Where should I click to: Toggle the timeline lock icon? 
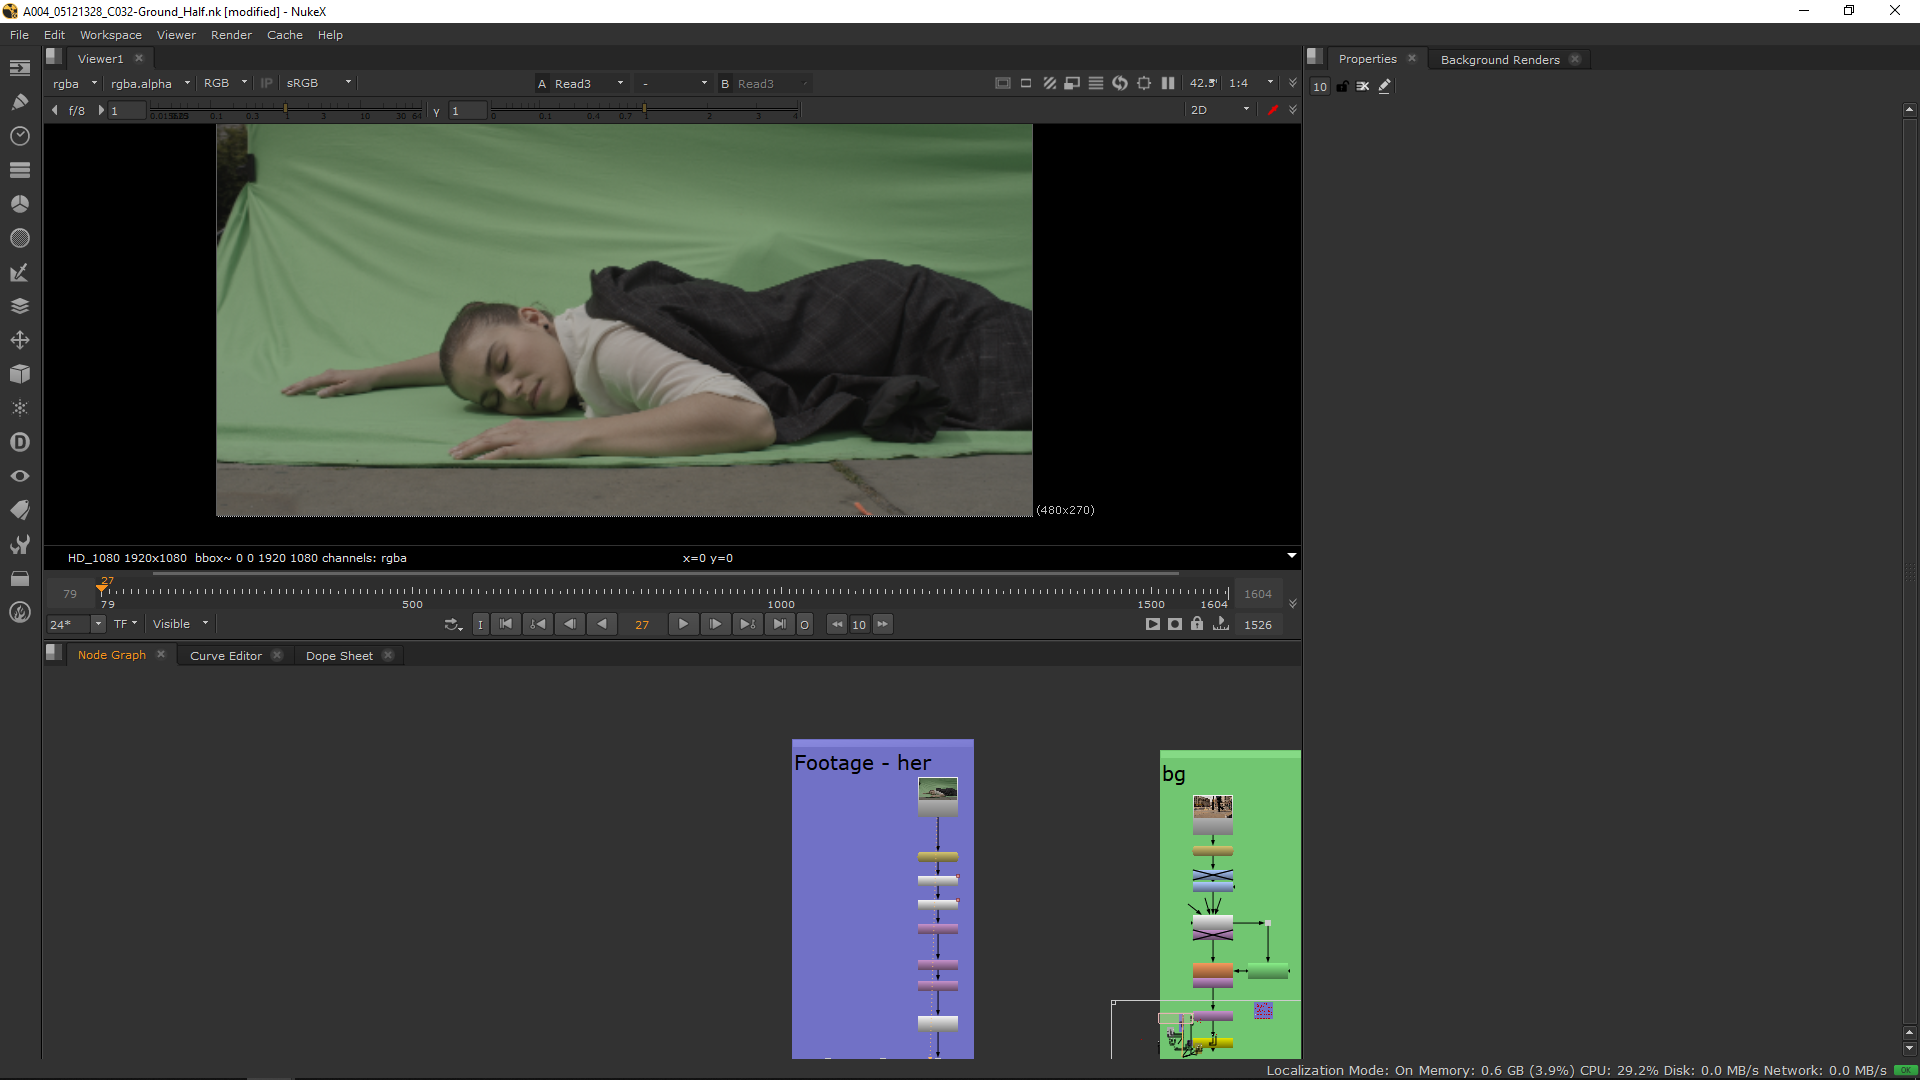[x=1197, y=624]
